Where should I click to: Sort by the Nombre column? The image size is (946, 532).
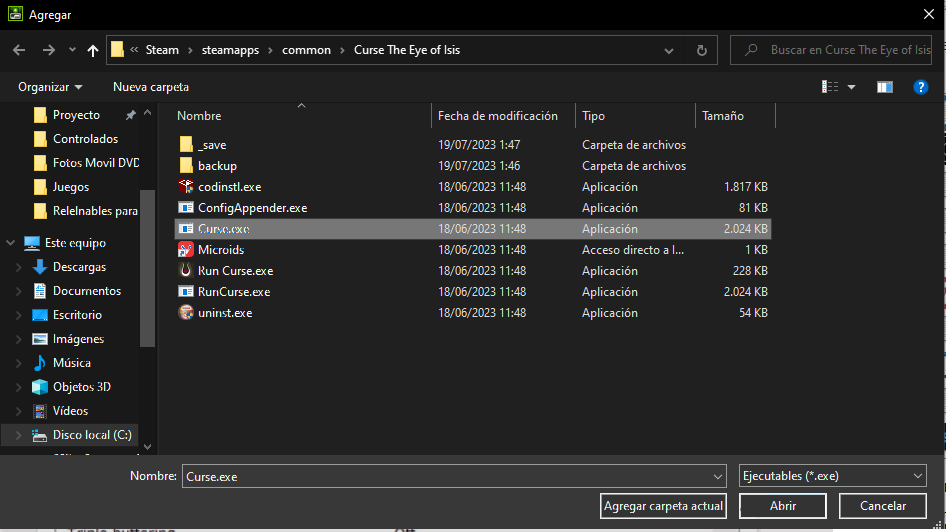199,116
